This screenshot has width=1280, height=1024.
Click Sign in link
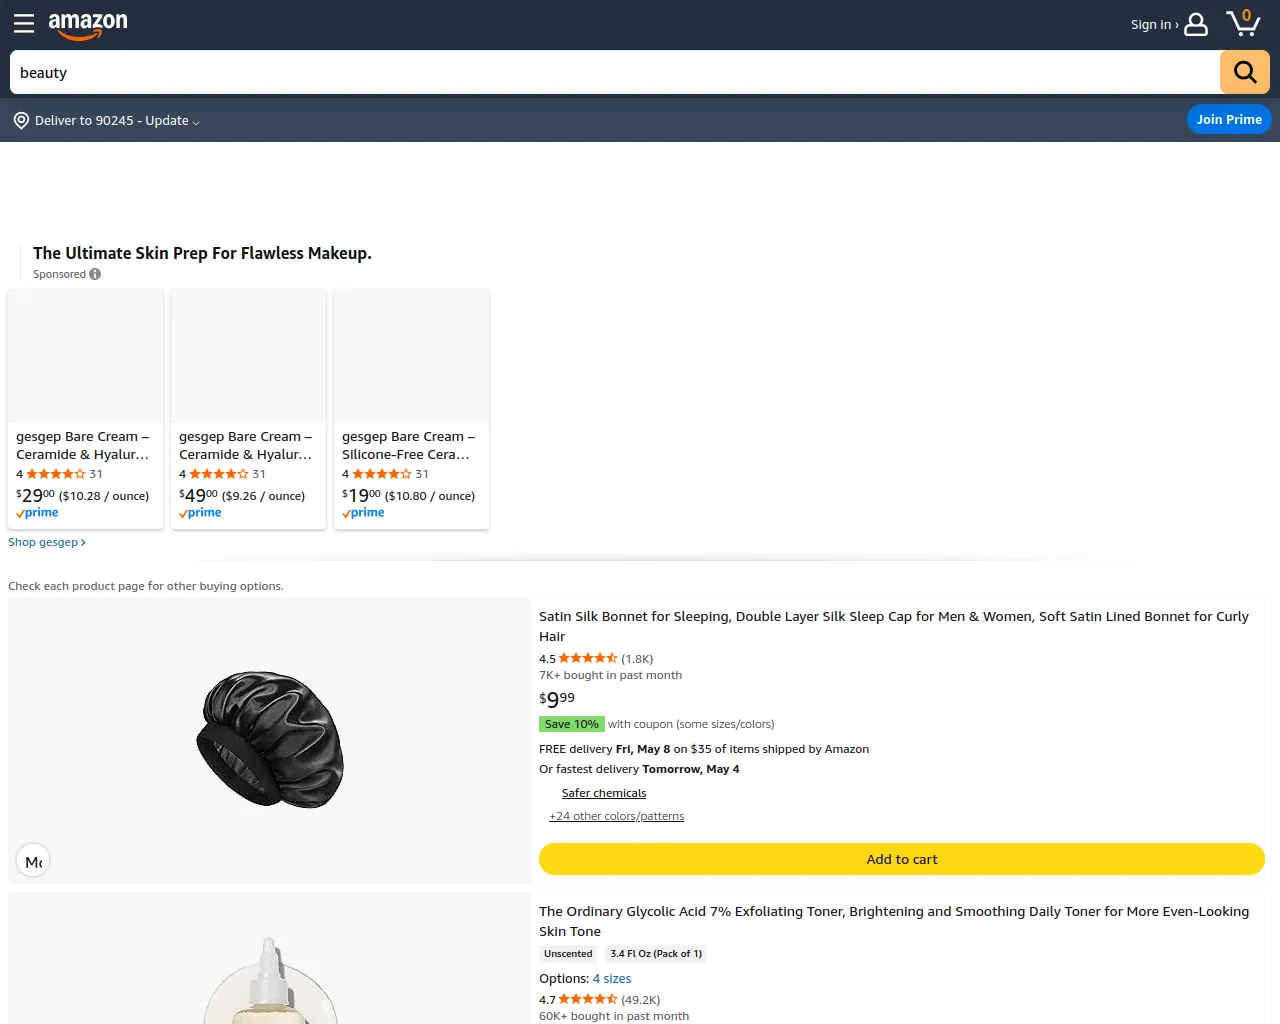(1151, 25)
